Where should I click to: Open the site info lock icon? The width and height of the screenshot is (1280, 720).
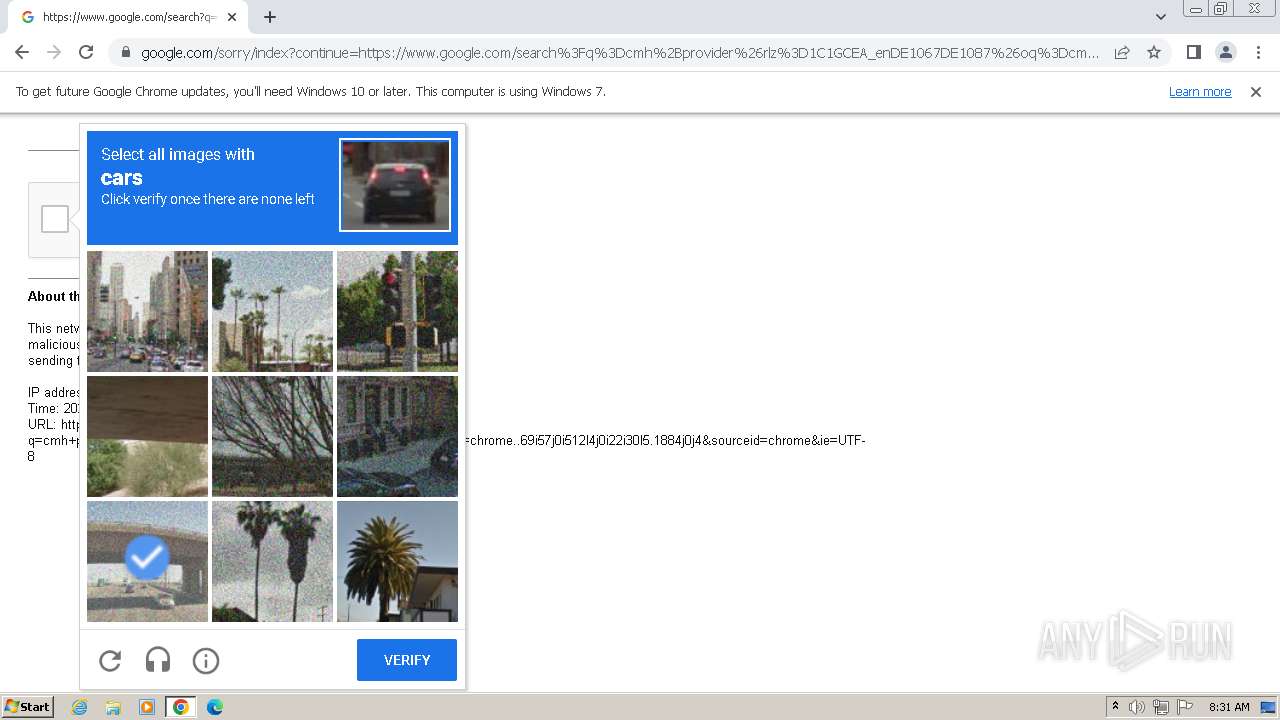coord(125,53)
